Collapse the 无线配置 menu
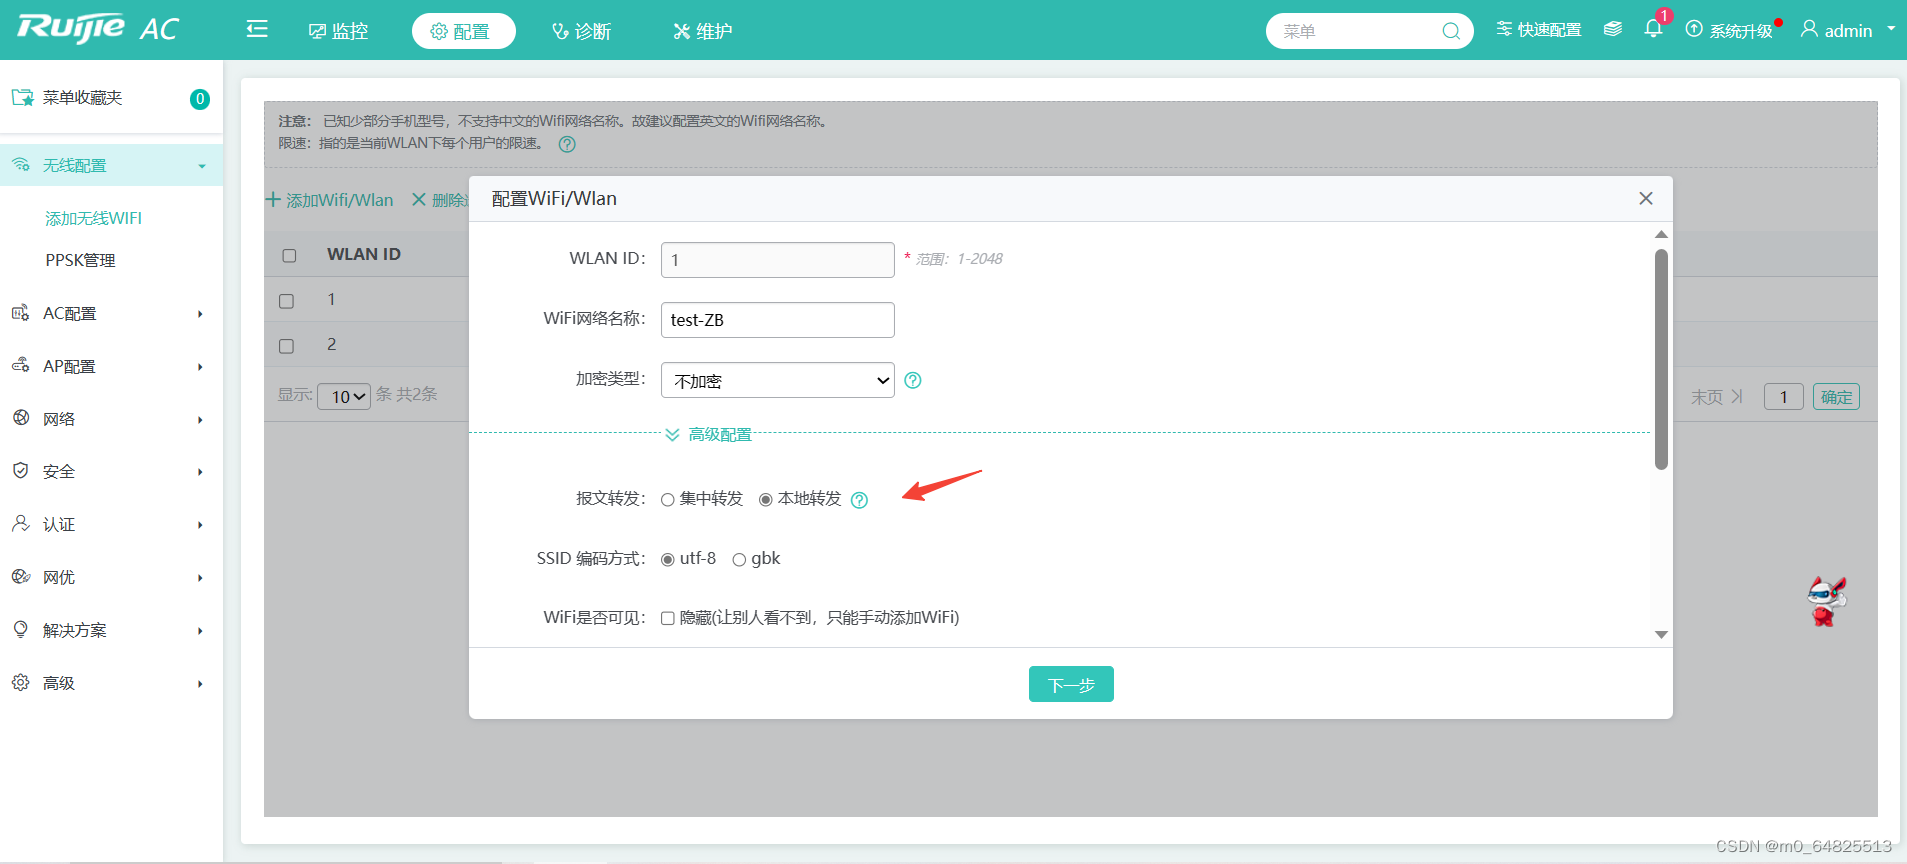 [202, 166]
